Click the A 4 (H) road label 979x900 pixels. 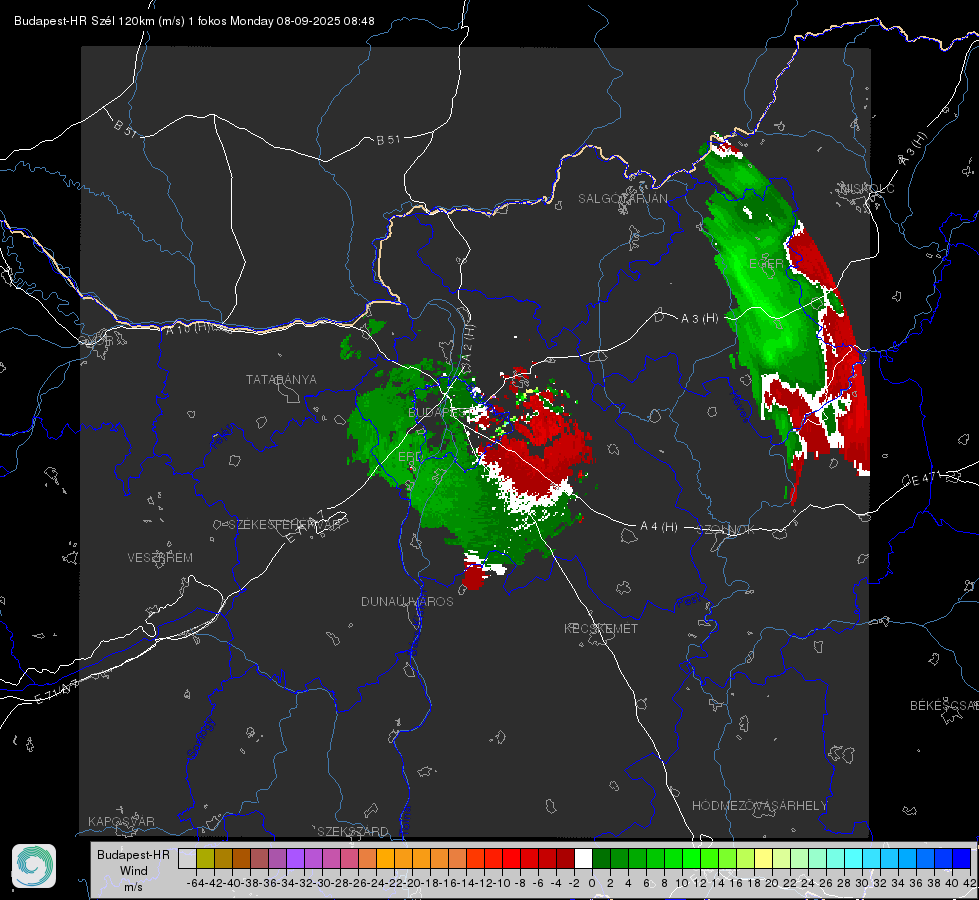tap(659, 527)
